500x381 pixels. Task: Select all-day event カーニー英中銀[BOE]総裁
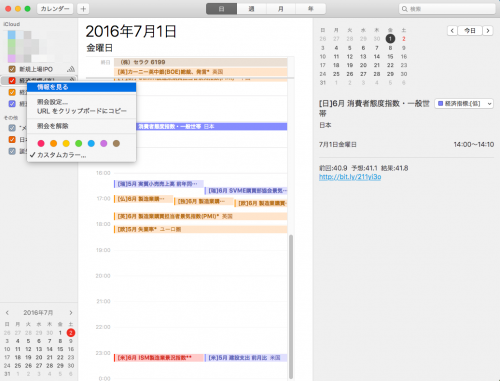[x=201, y=72]
